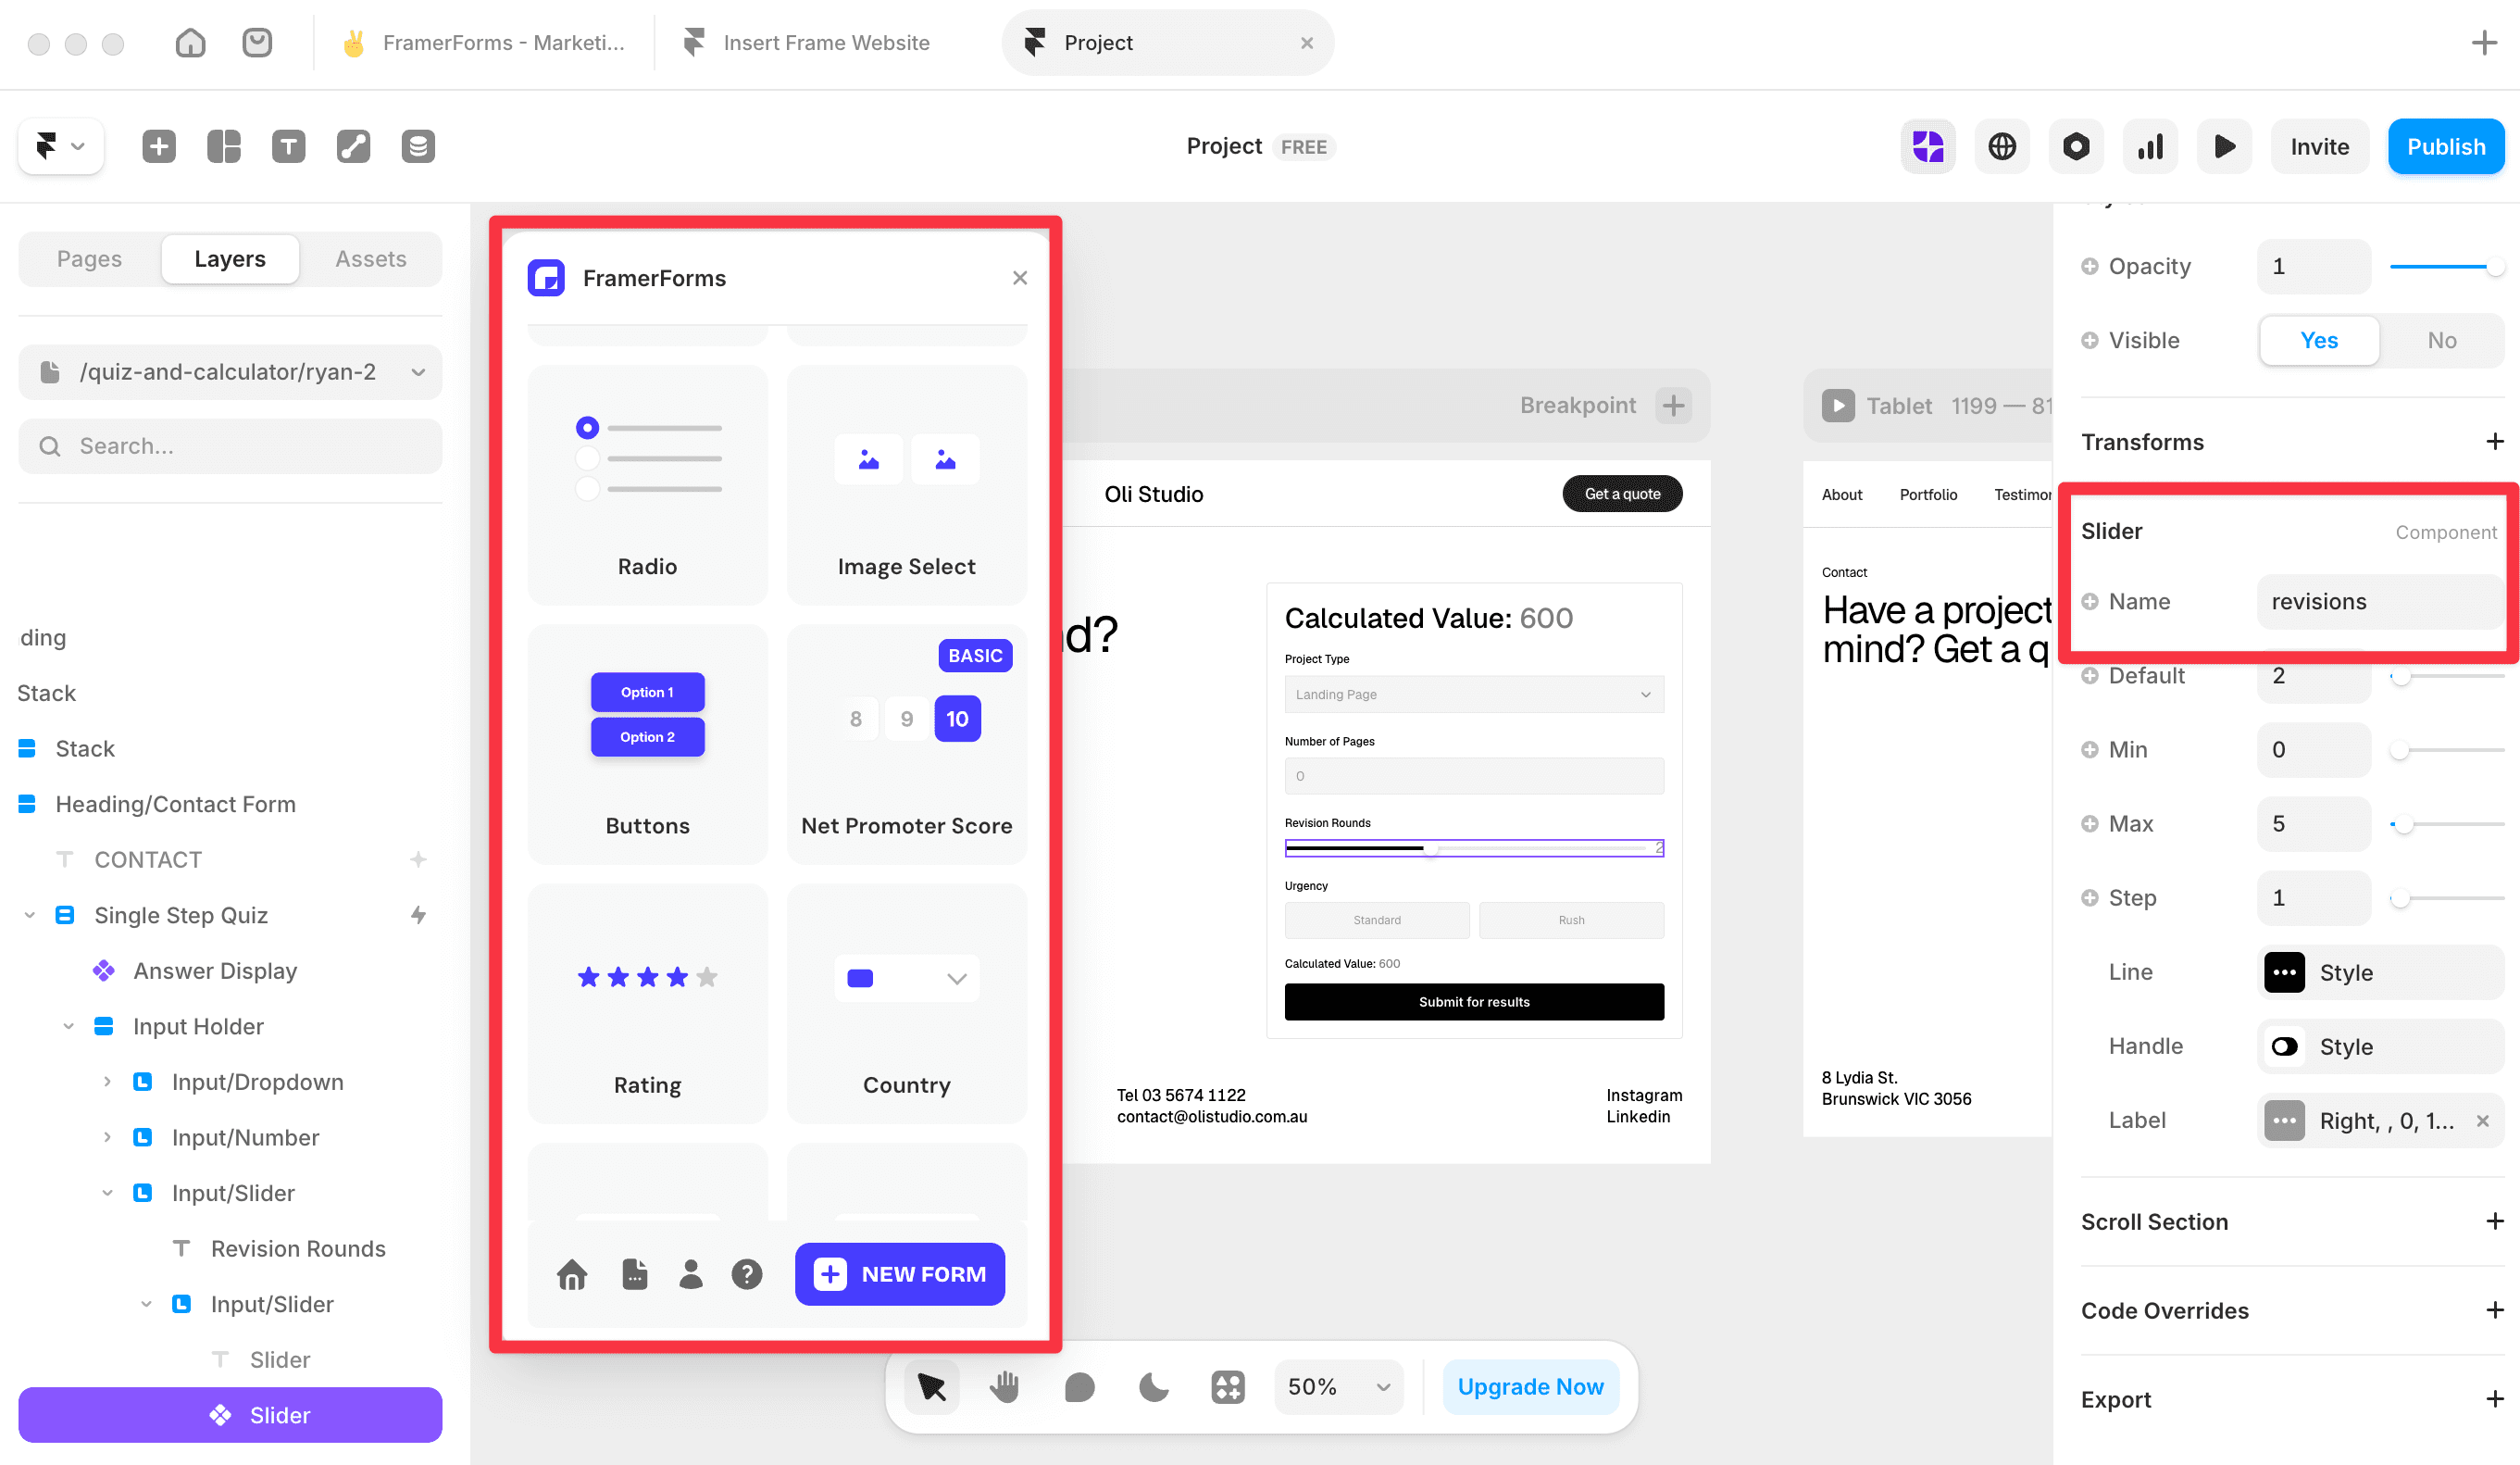
Task: Select the hand pan tool
Action: (1005, 1386)
